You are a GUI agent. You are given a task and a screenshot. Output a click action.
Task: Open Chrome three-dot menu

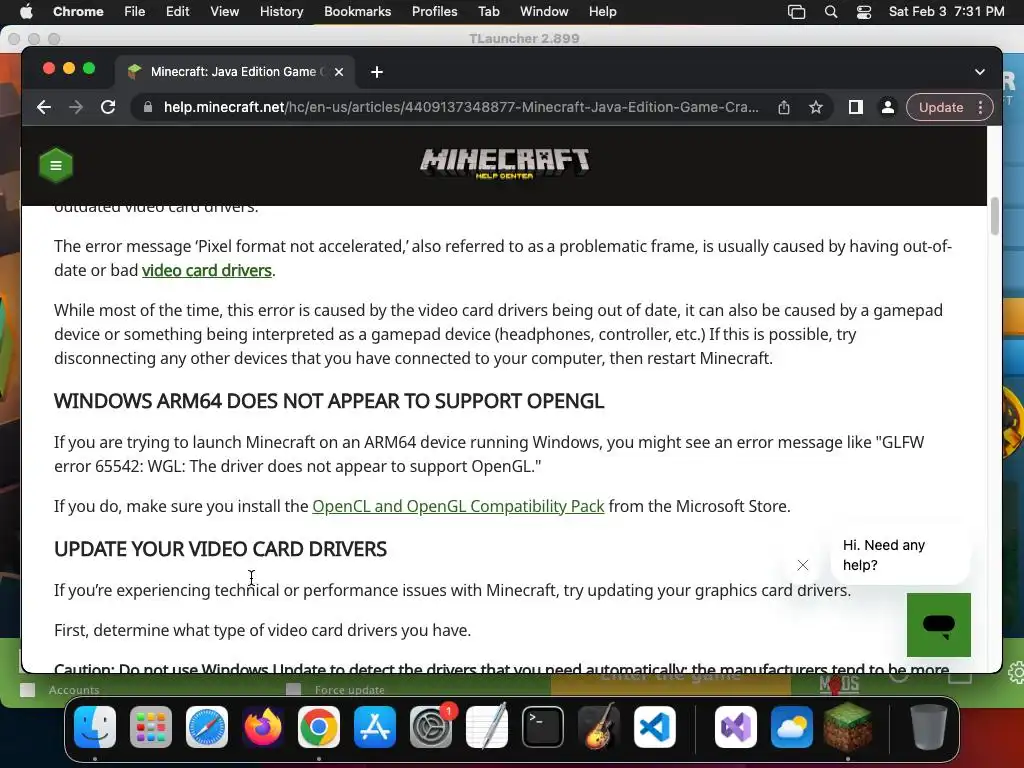click(980, 107)
